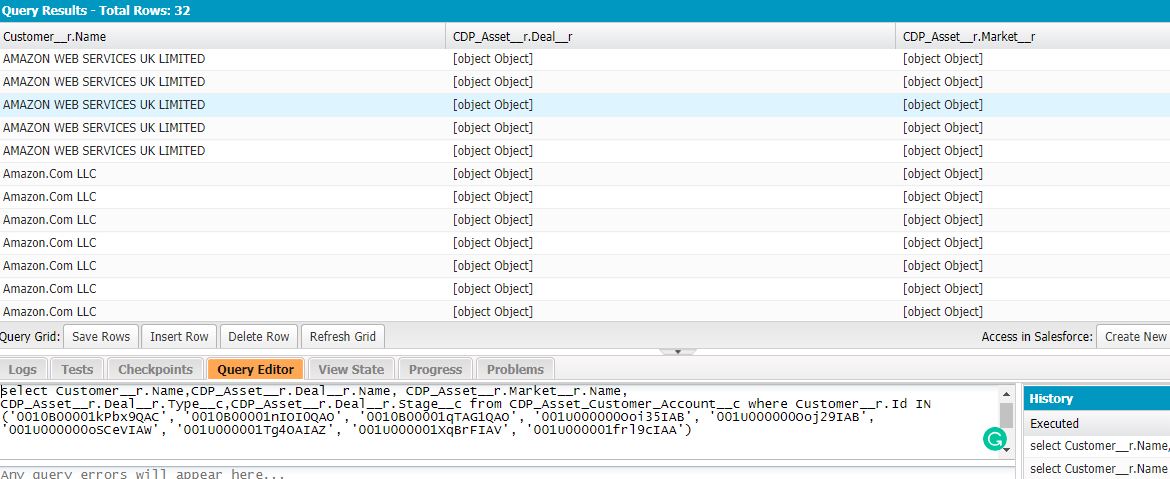The image size is (1170, 479).
Task: Click the query editor scrollbar up arrow
Action: [1007, 394]
